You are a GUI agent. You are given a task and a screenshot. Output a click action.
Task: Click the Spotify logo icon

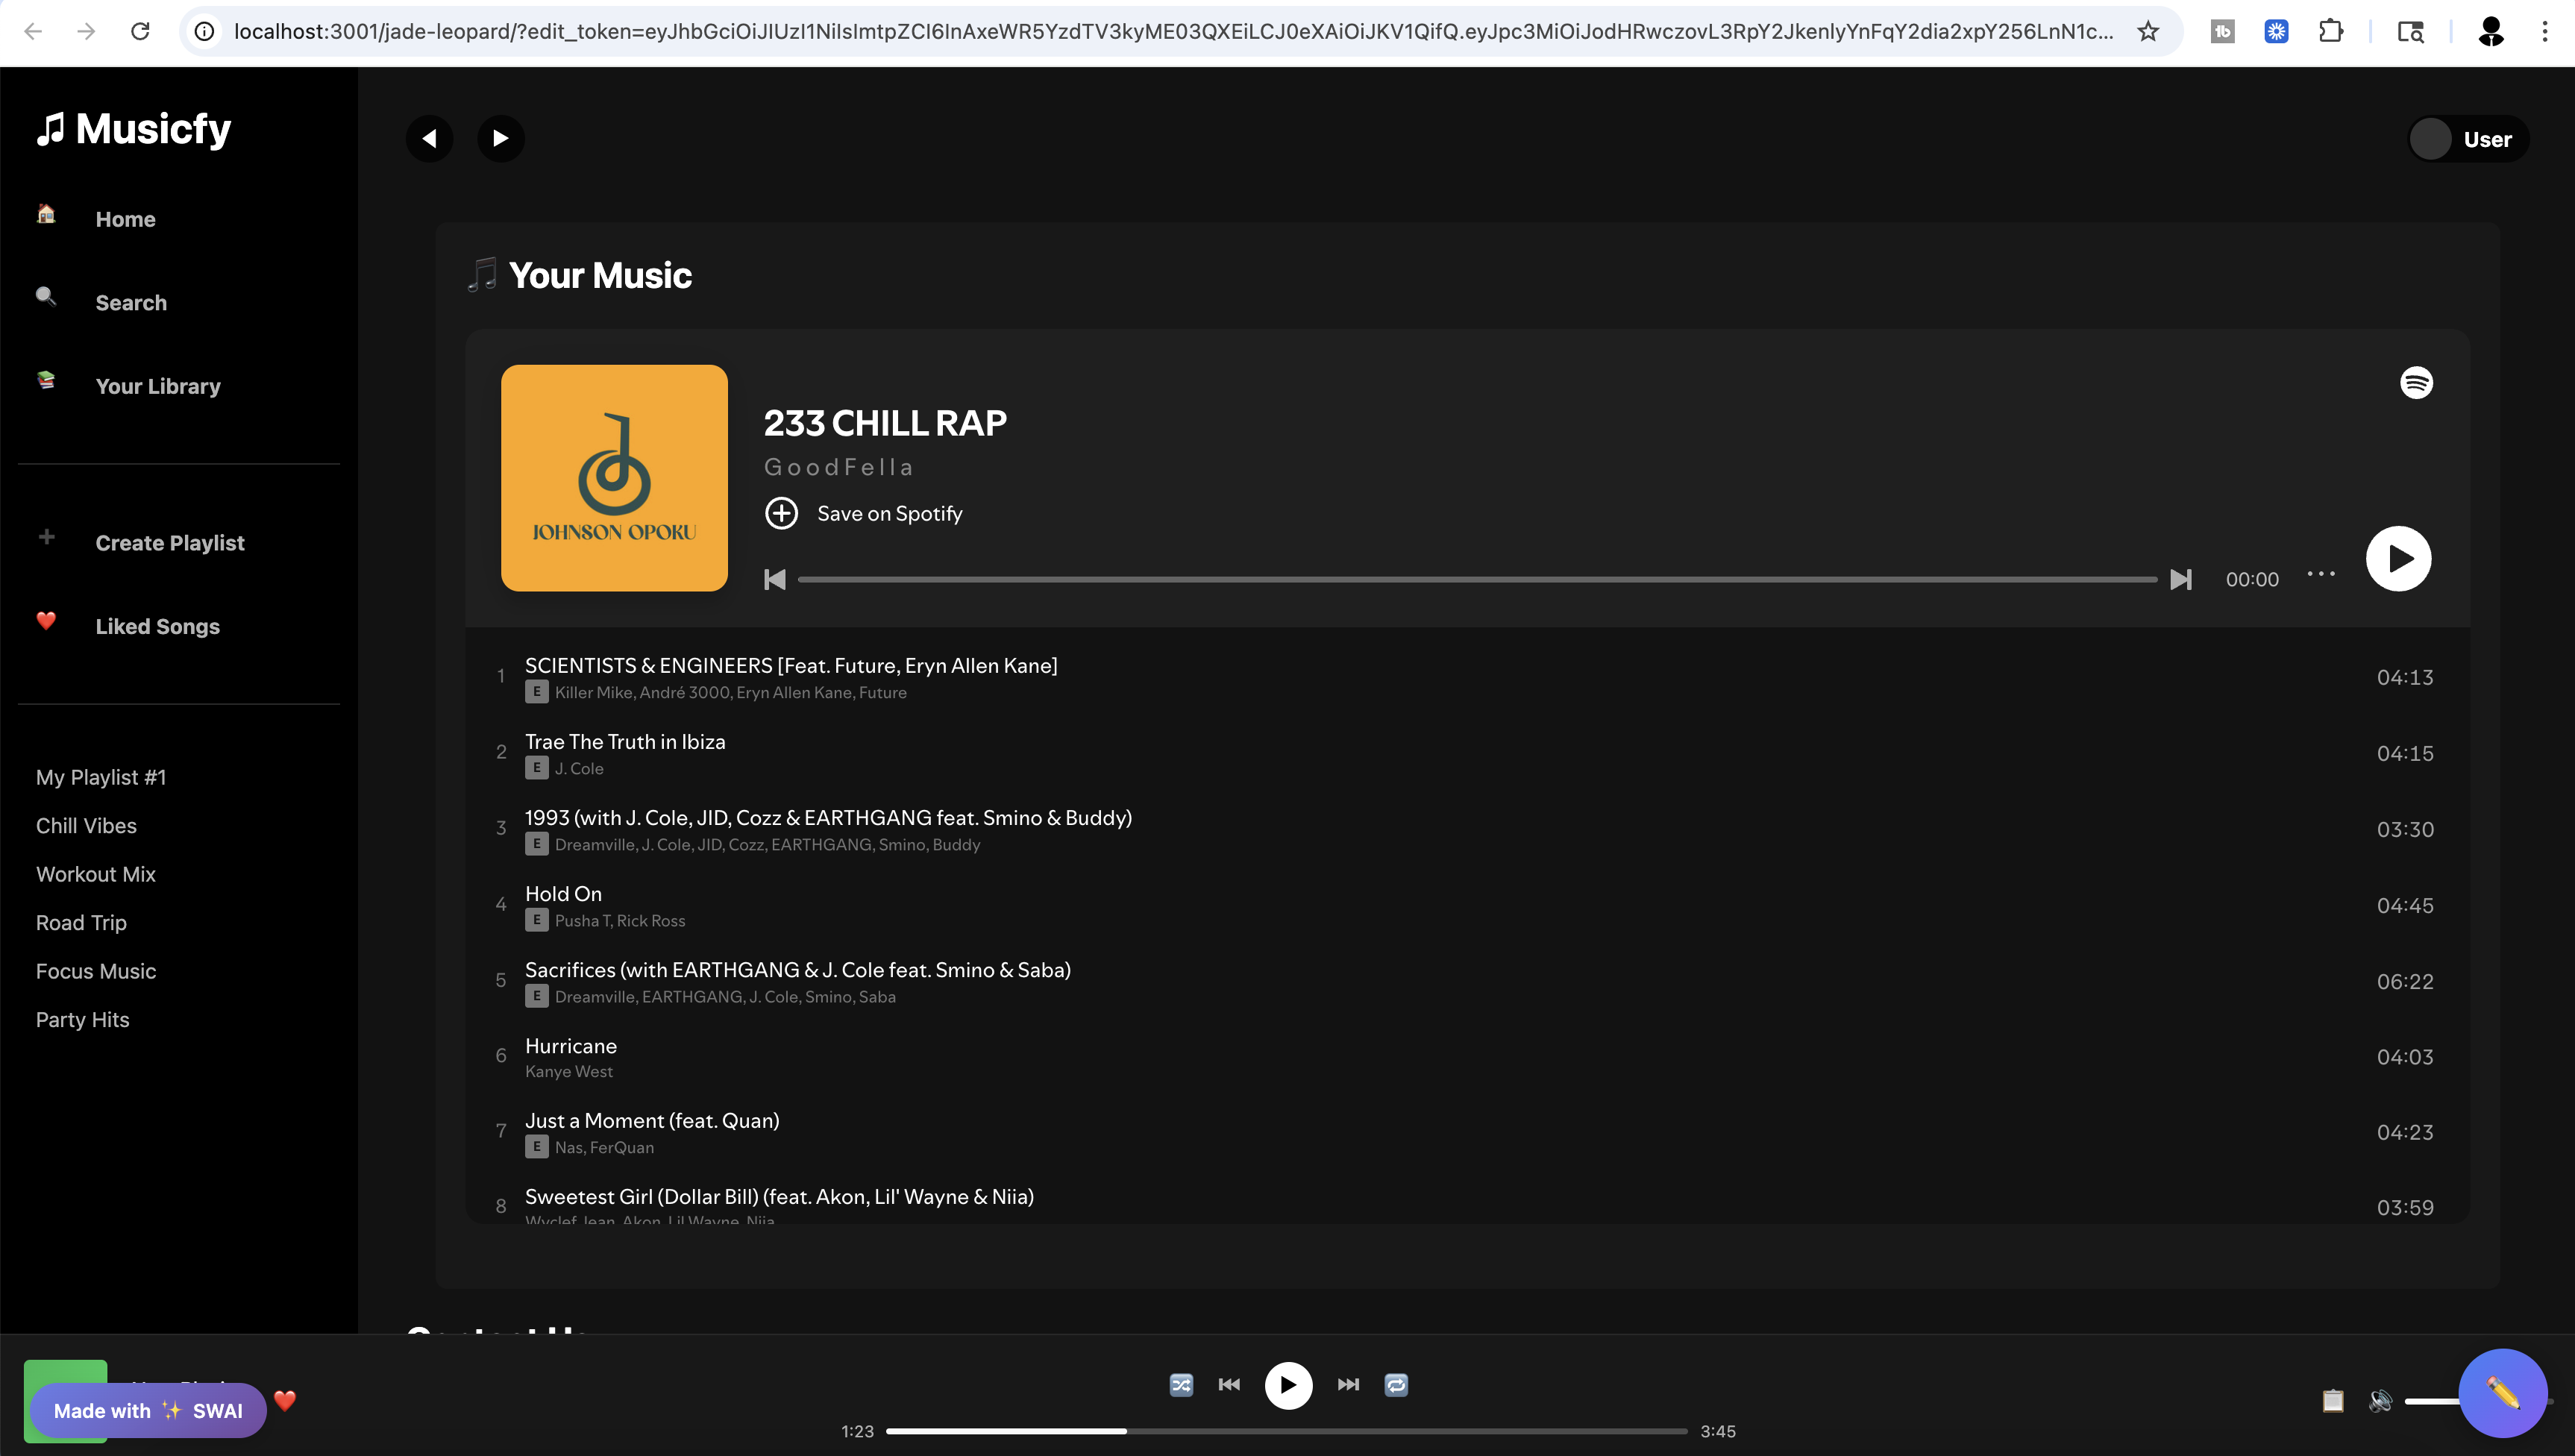click(x=2416, y=383)
